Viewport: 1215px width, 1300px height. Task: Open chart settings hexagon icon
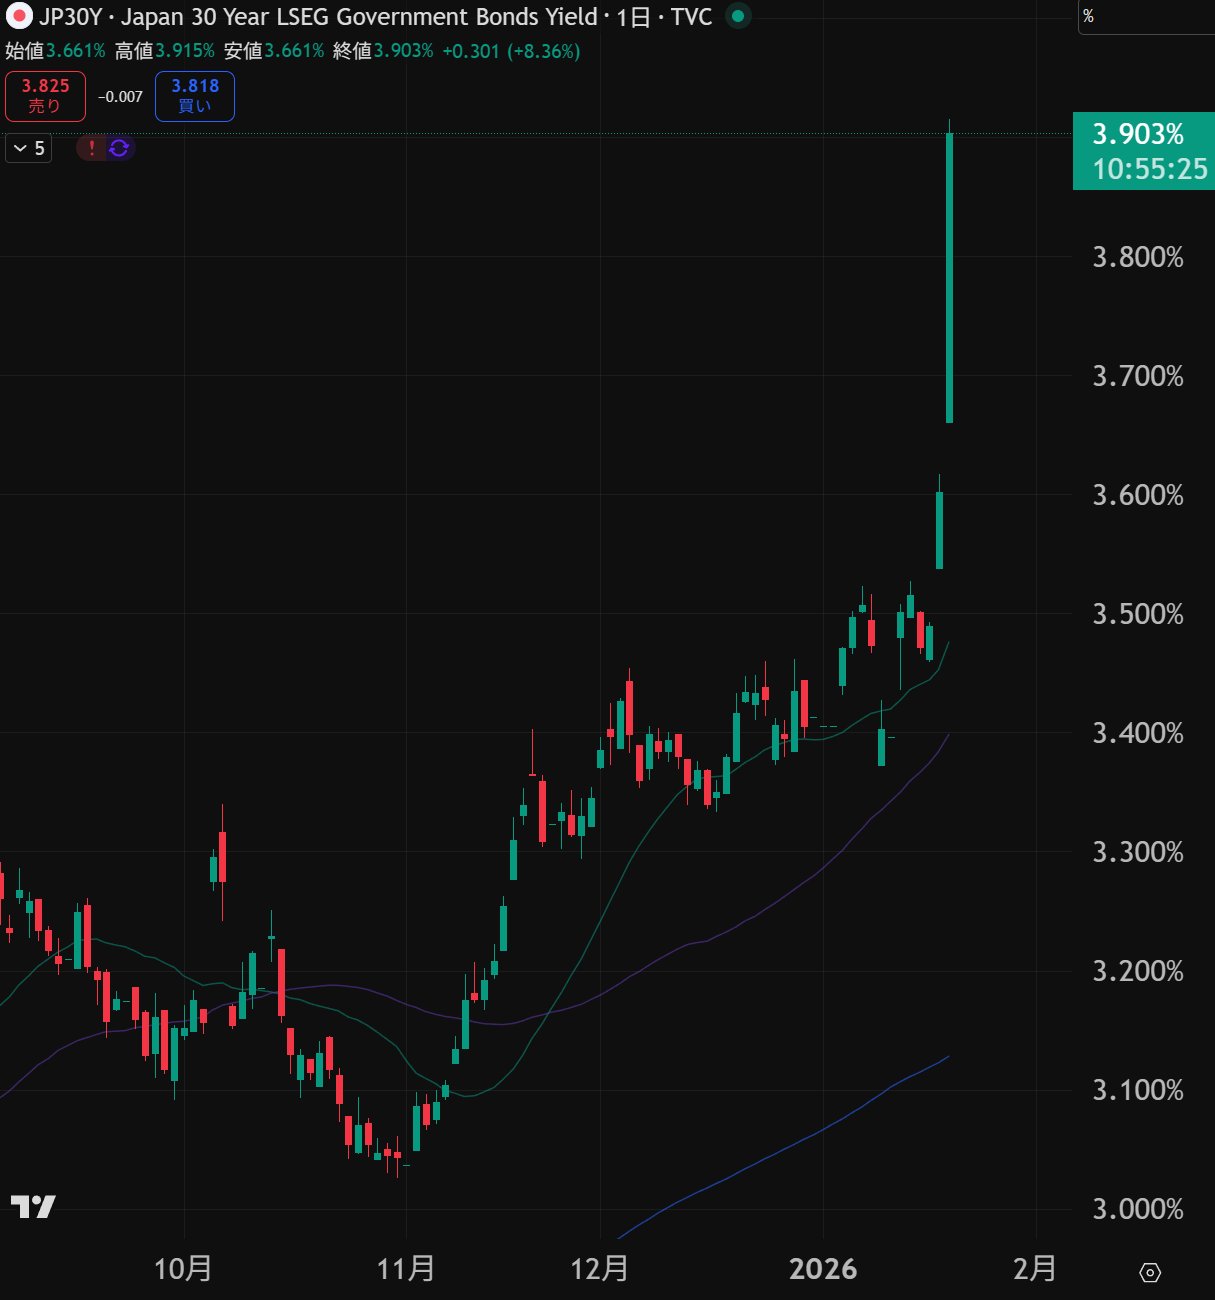pyautogui.click(x=1150, y=1272)
